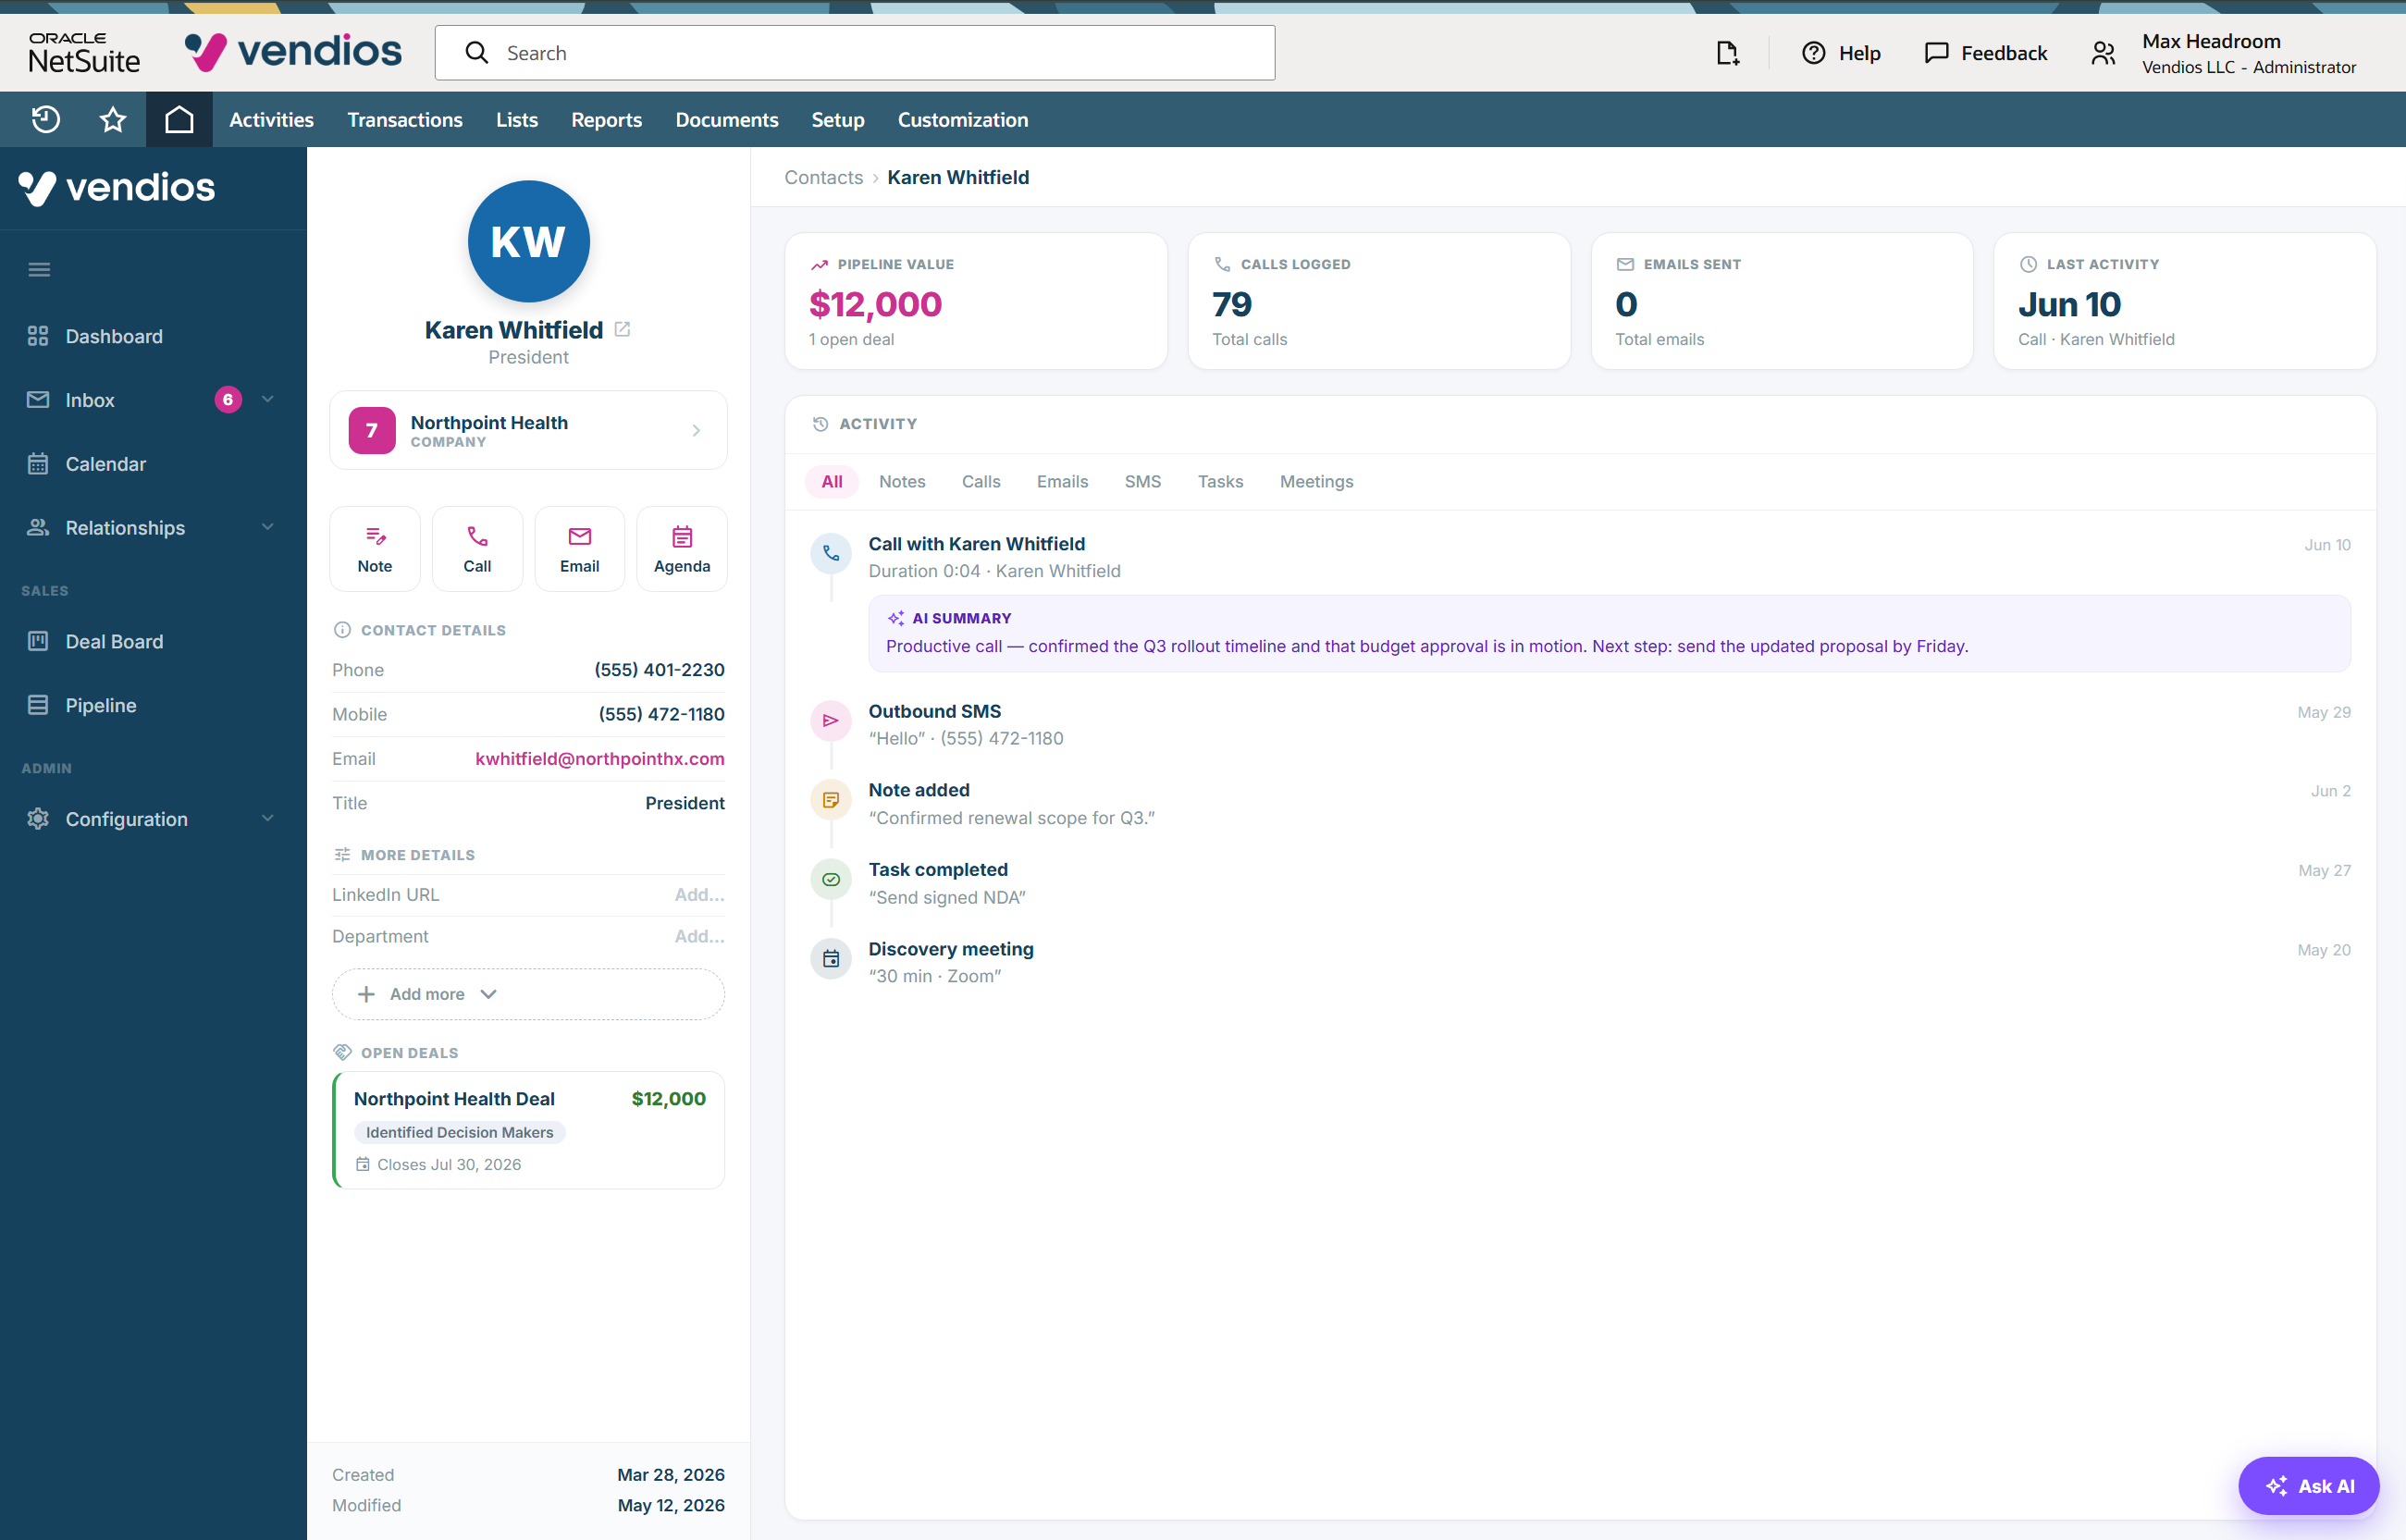Click the kwhitfield@northpointhx.com email link
Image resolution: width=2406 pixels, height=1540 pixels.
(600, 759)
